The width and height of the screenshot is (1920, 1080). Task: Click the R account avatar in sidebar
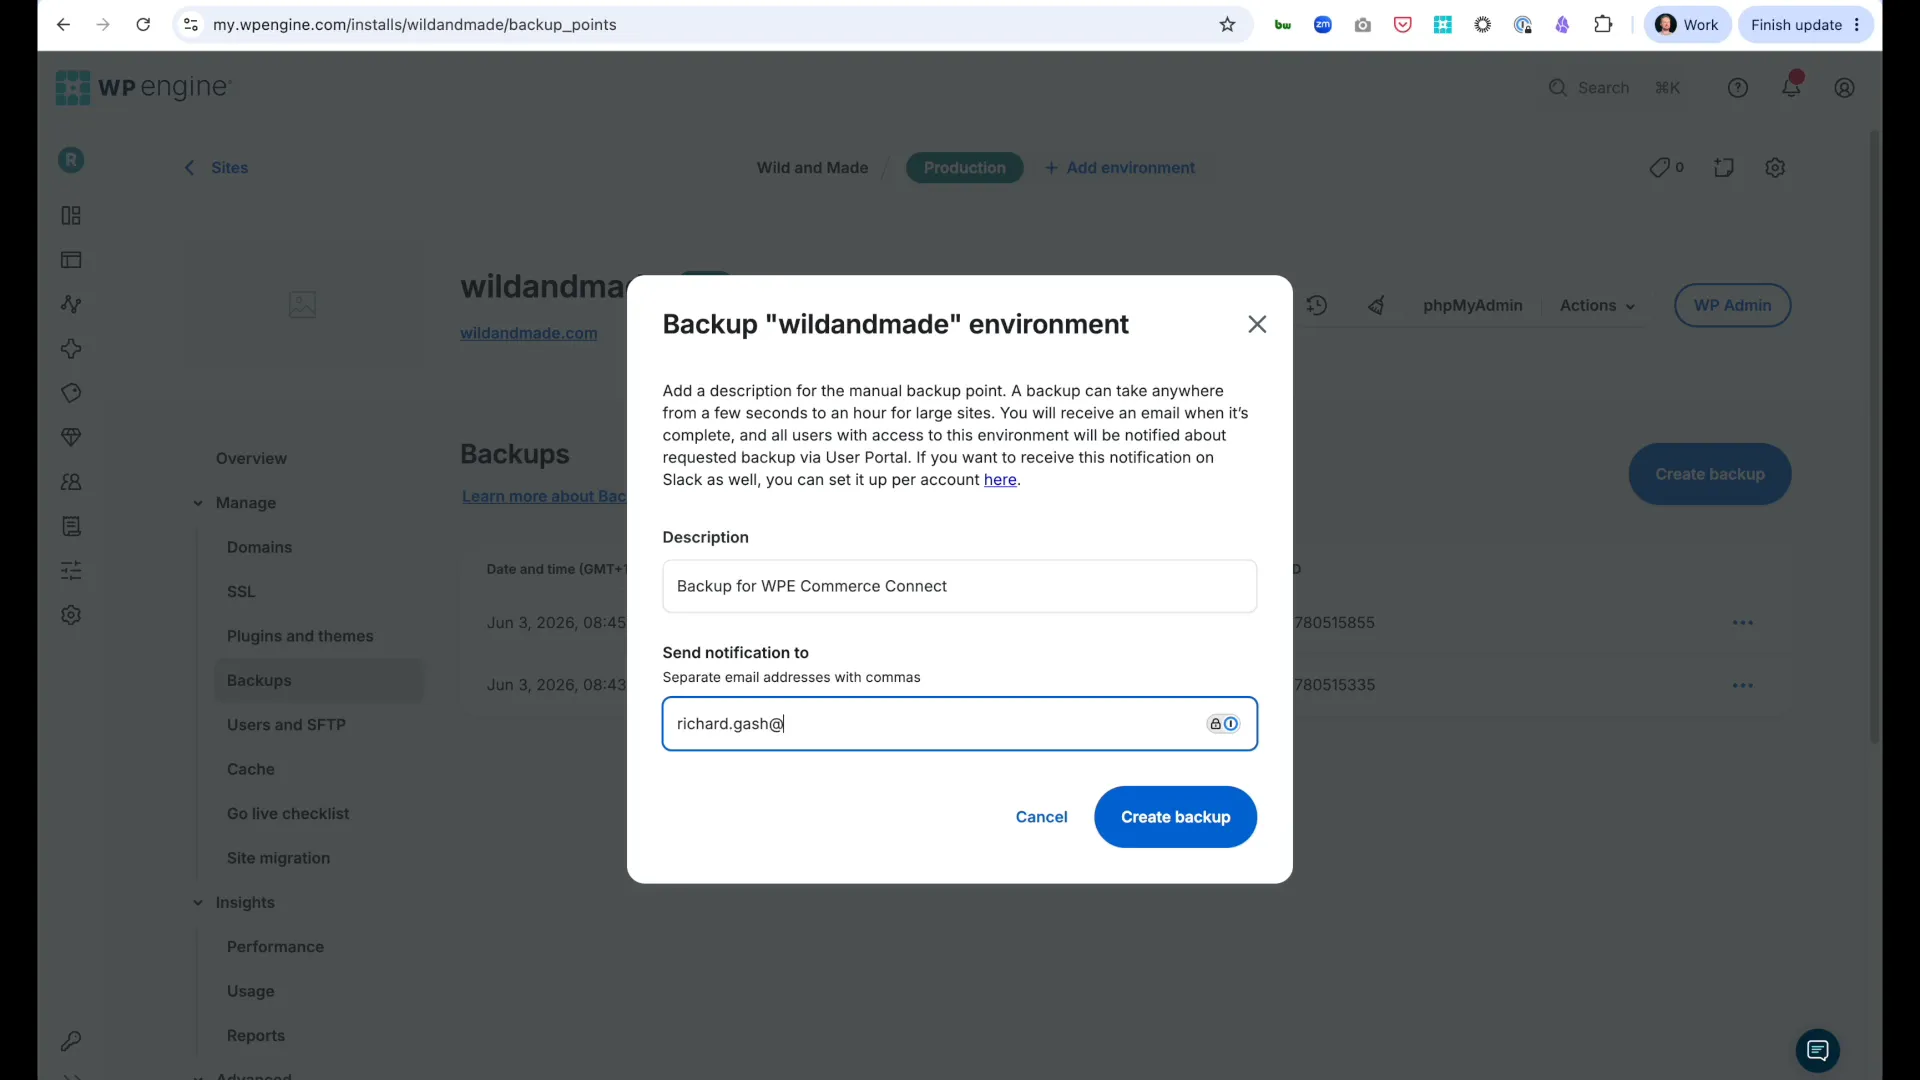click(x=71, y=160)
